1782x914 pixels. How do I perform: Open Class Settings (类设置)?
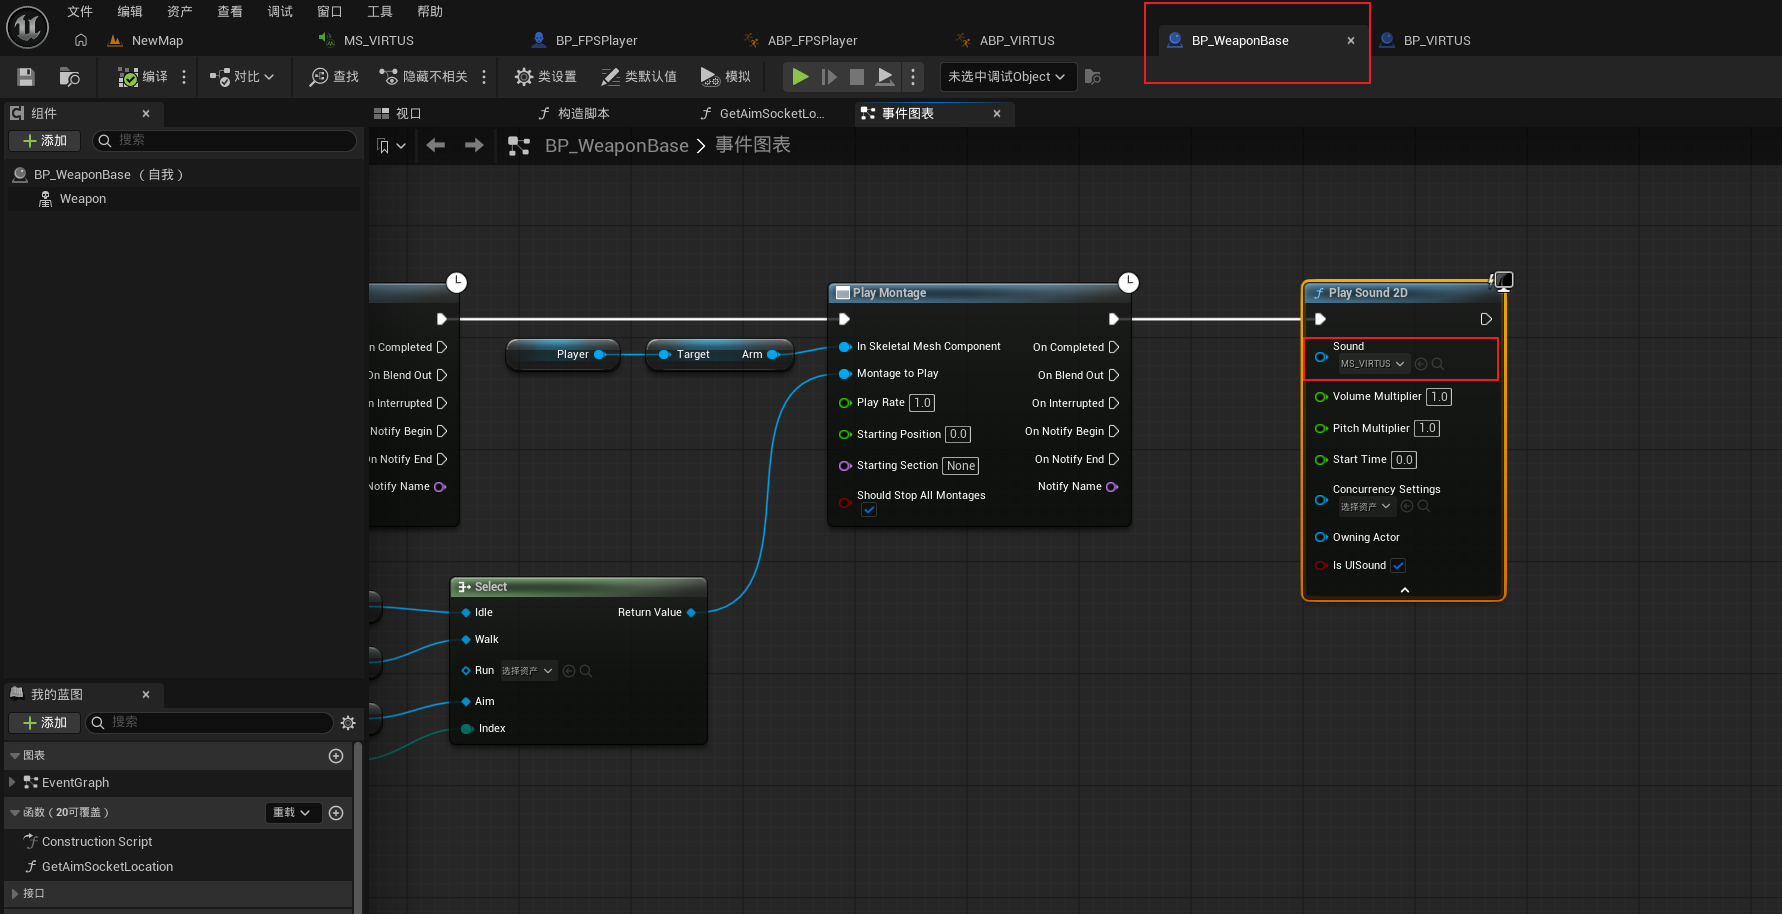tap(545, 77)
